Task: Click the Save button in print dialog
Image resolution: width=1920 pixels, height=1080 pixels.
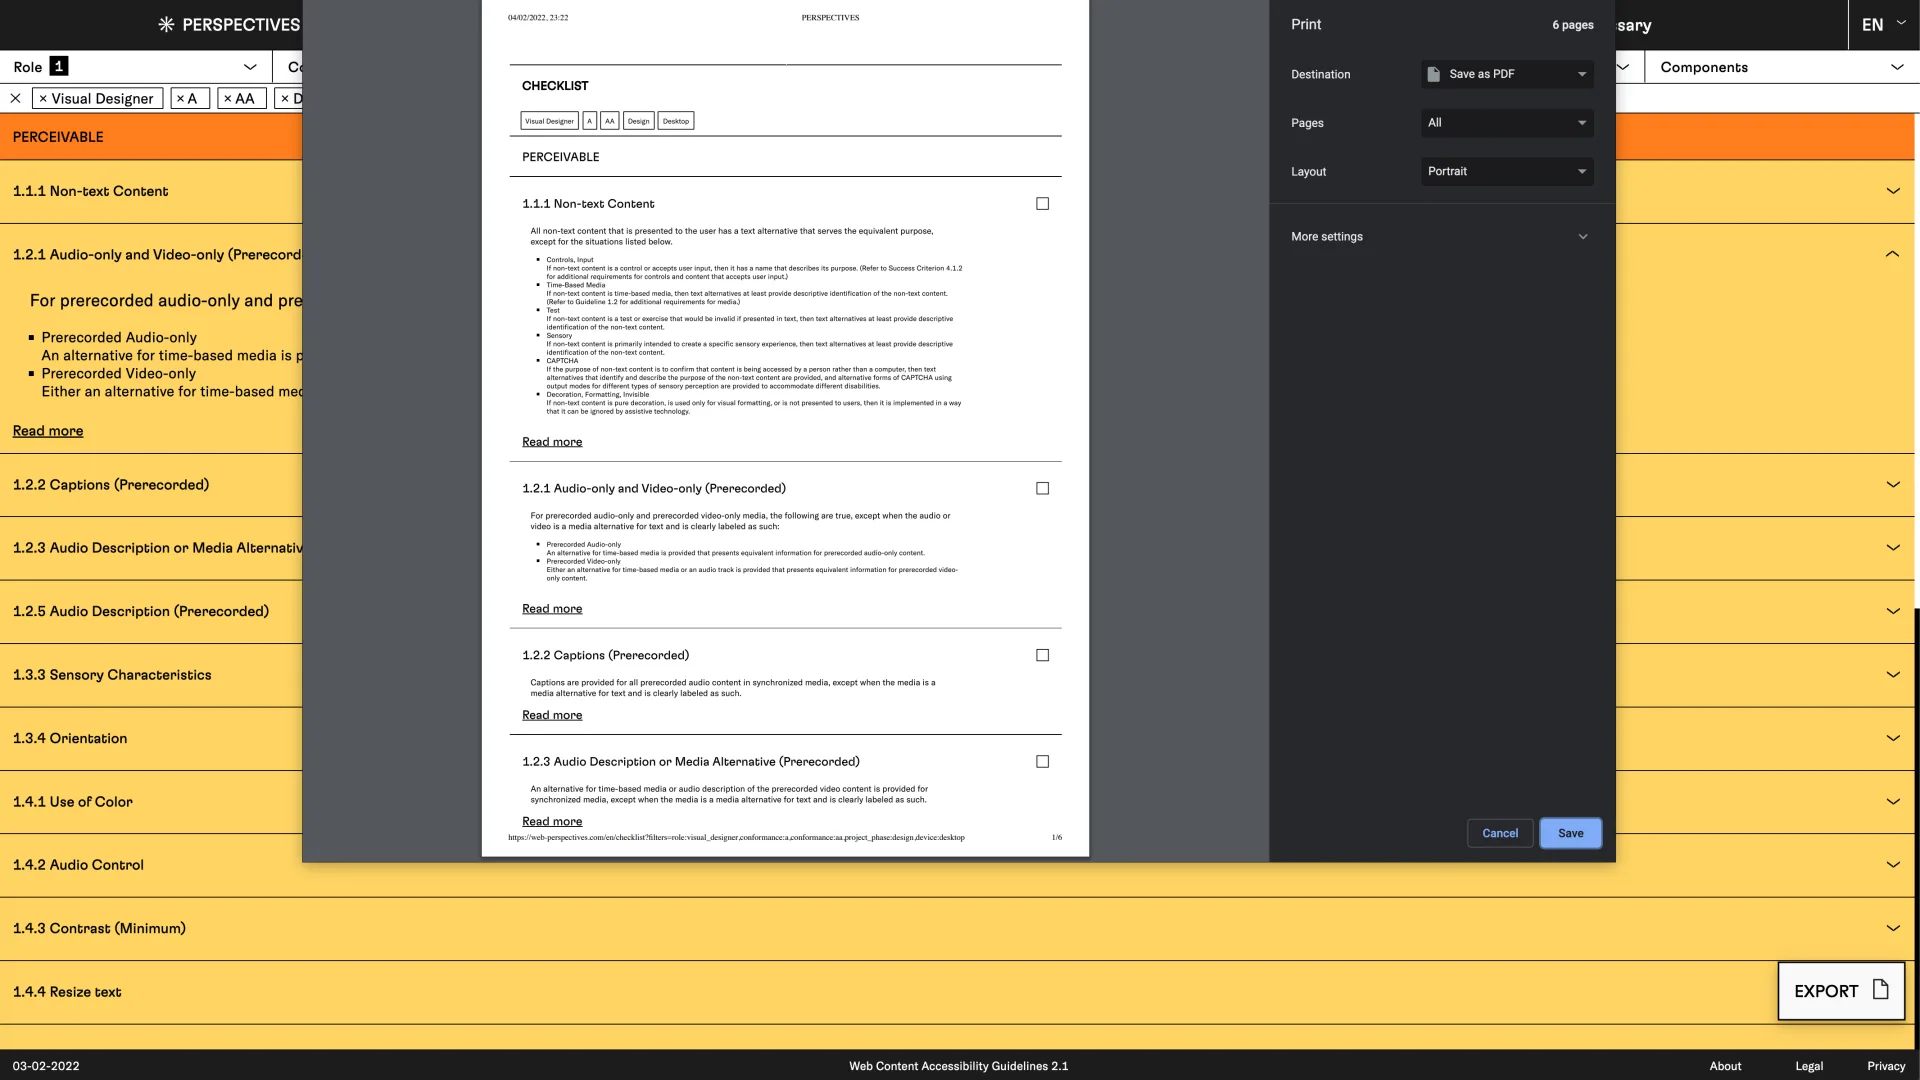Action: click(x=1570, y=833)
